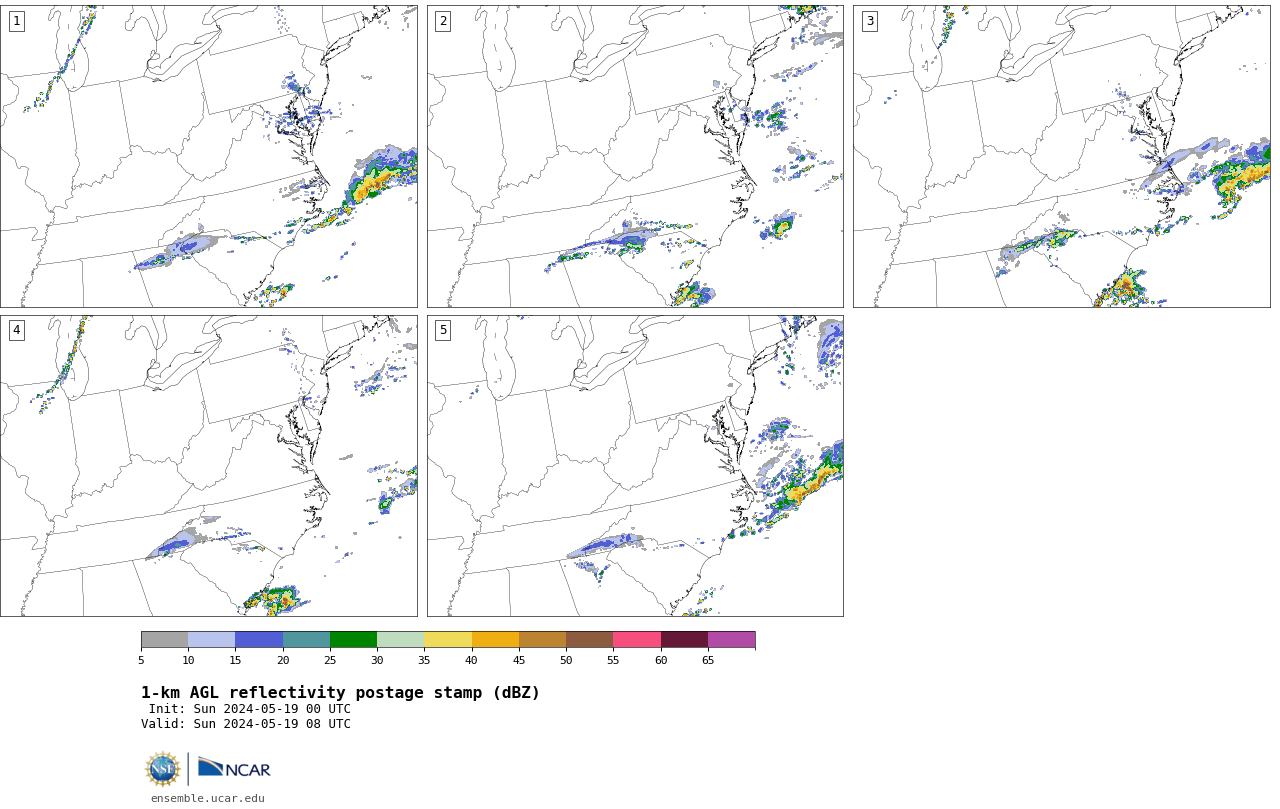
Task: Click the colorbar tick label 20
Action: [x=283, y=660]
